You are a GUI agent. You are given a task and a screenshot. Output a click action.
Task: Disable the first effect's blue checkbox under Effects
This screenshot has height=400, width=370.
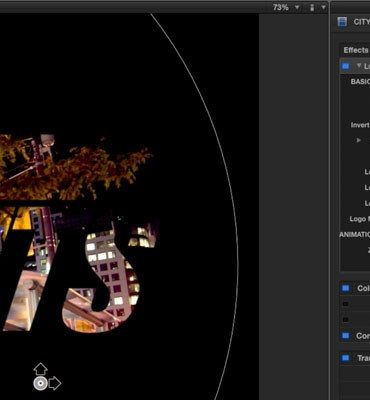click(345, 66)
